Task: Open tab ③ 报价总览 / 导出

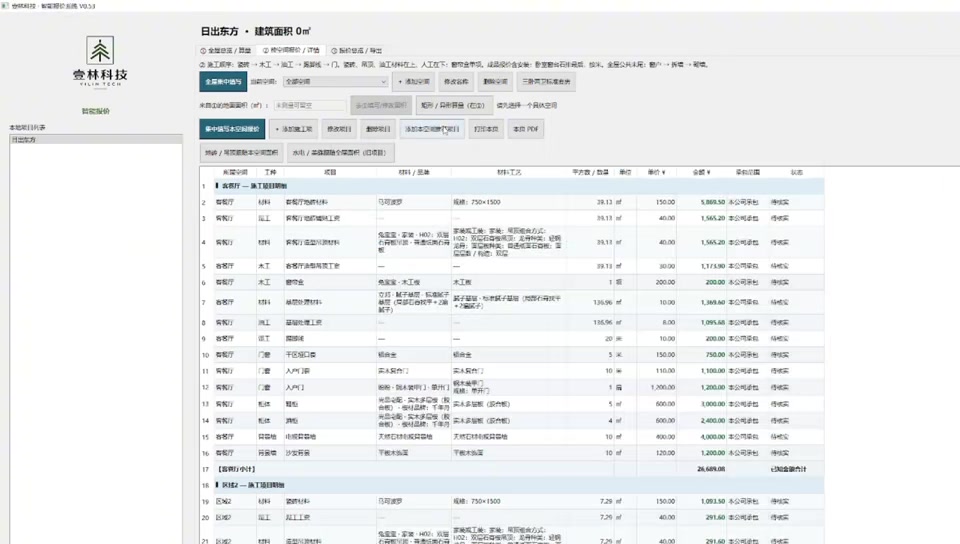Action: (356, 51)
